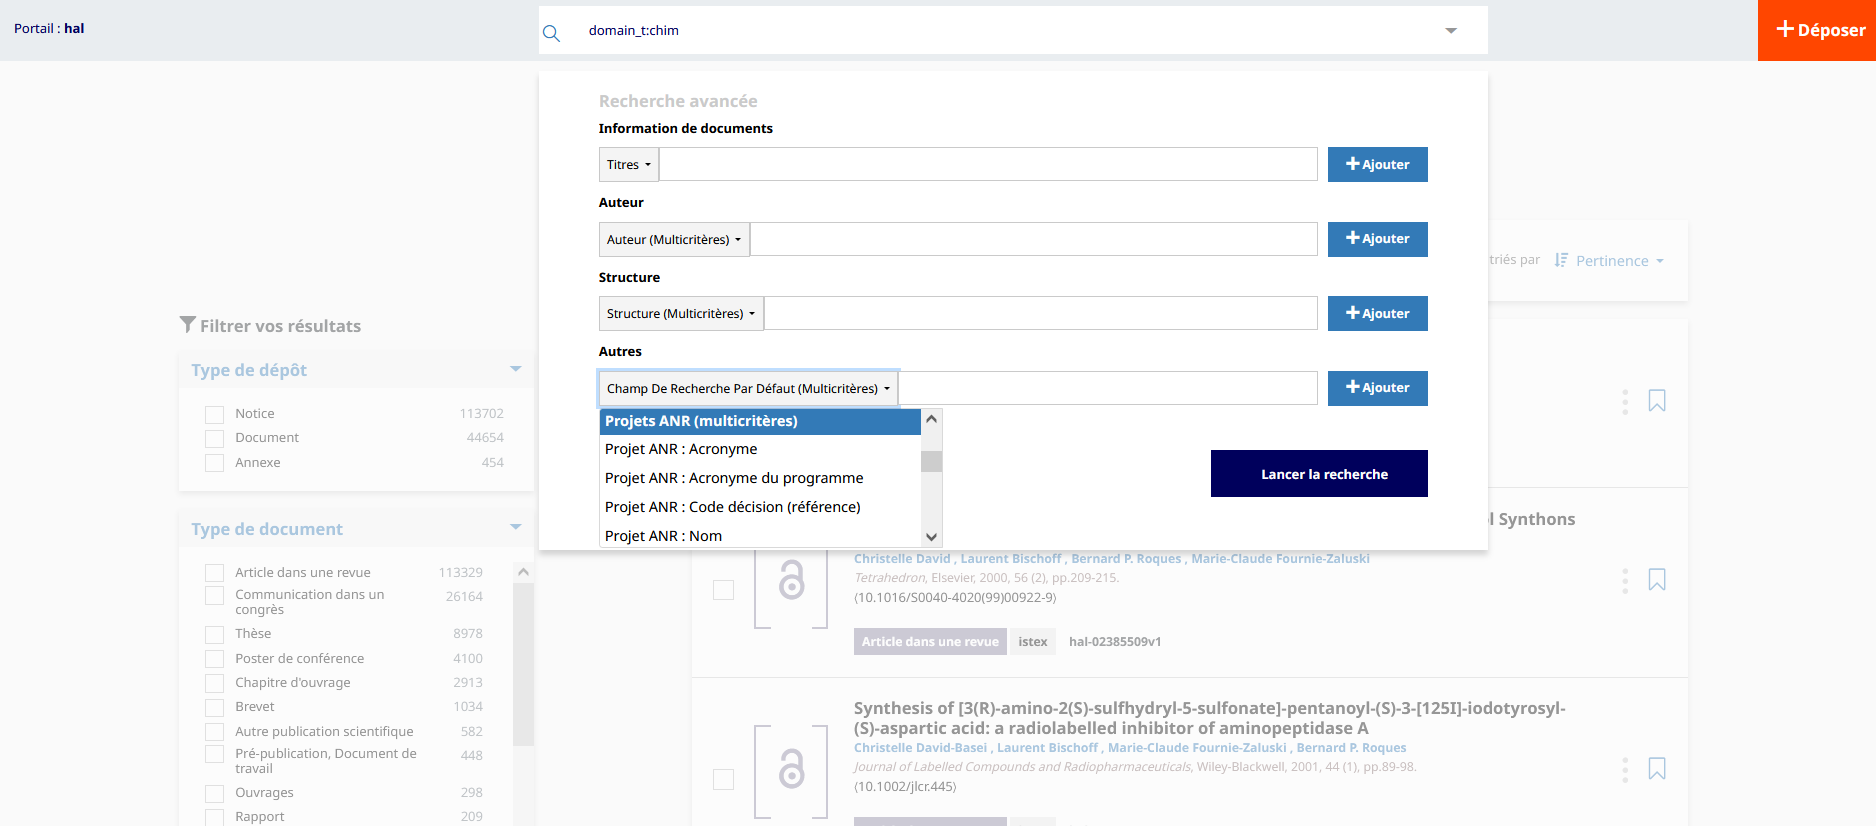Collapse the Type de document panel
This screenshot has width=1876, height=826.
(516, 527)
